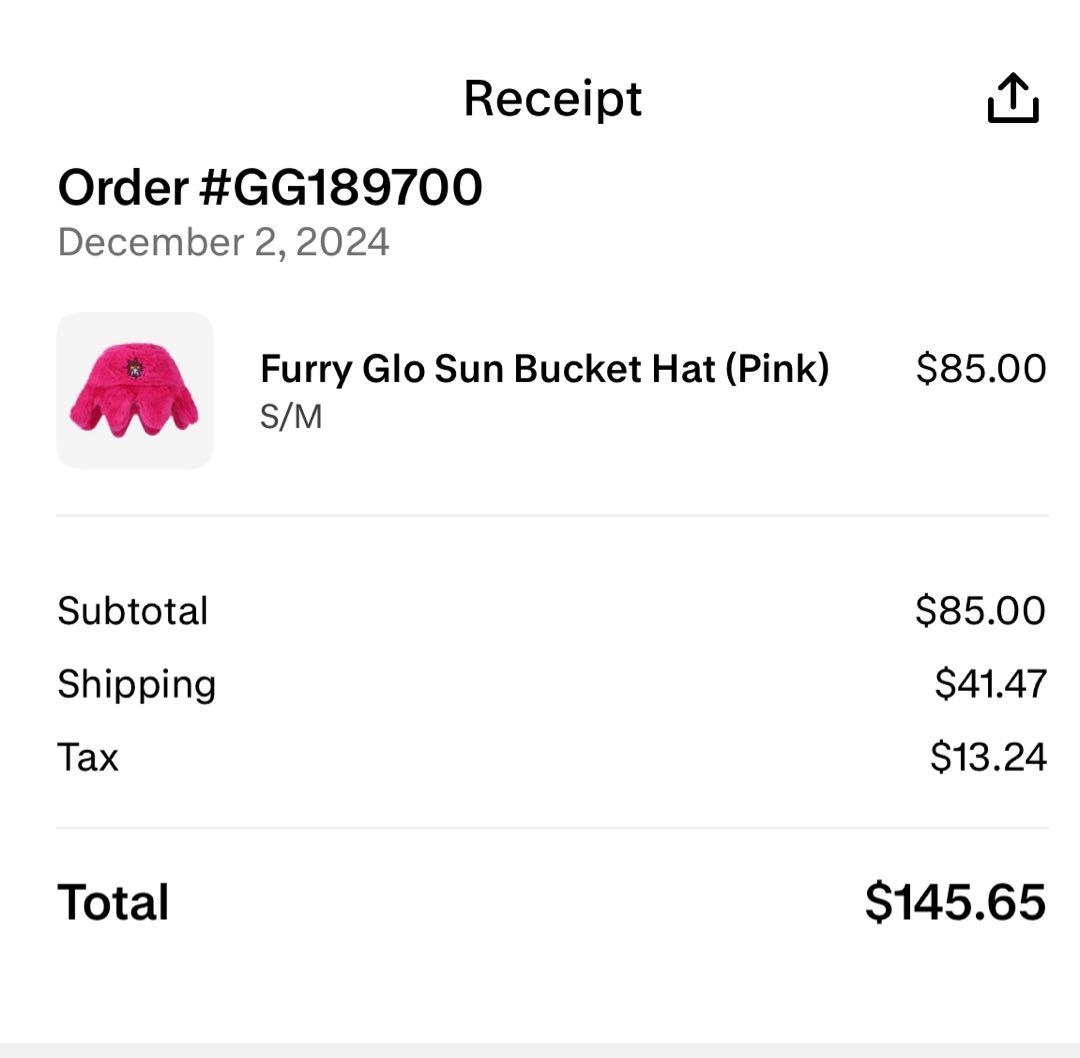Tap the hat image inside the gray box
This screenshot has width=1080, height=1058.
tap(136, 390)
